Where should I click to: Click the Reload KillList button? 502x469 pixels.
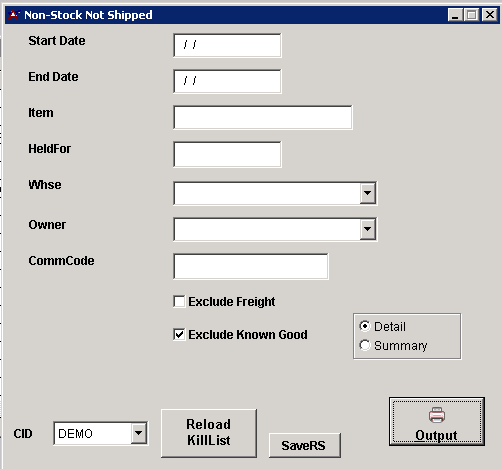coord(209,433)
